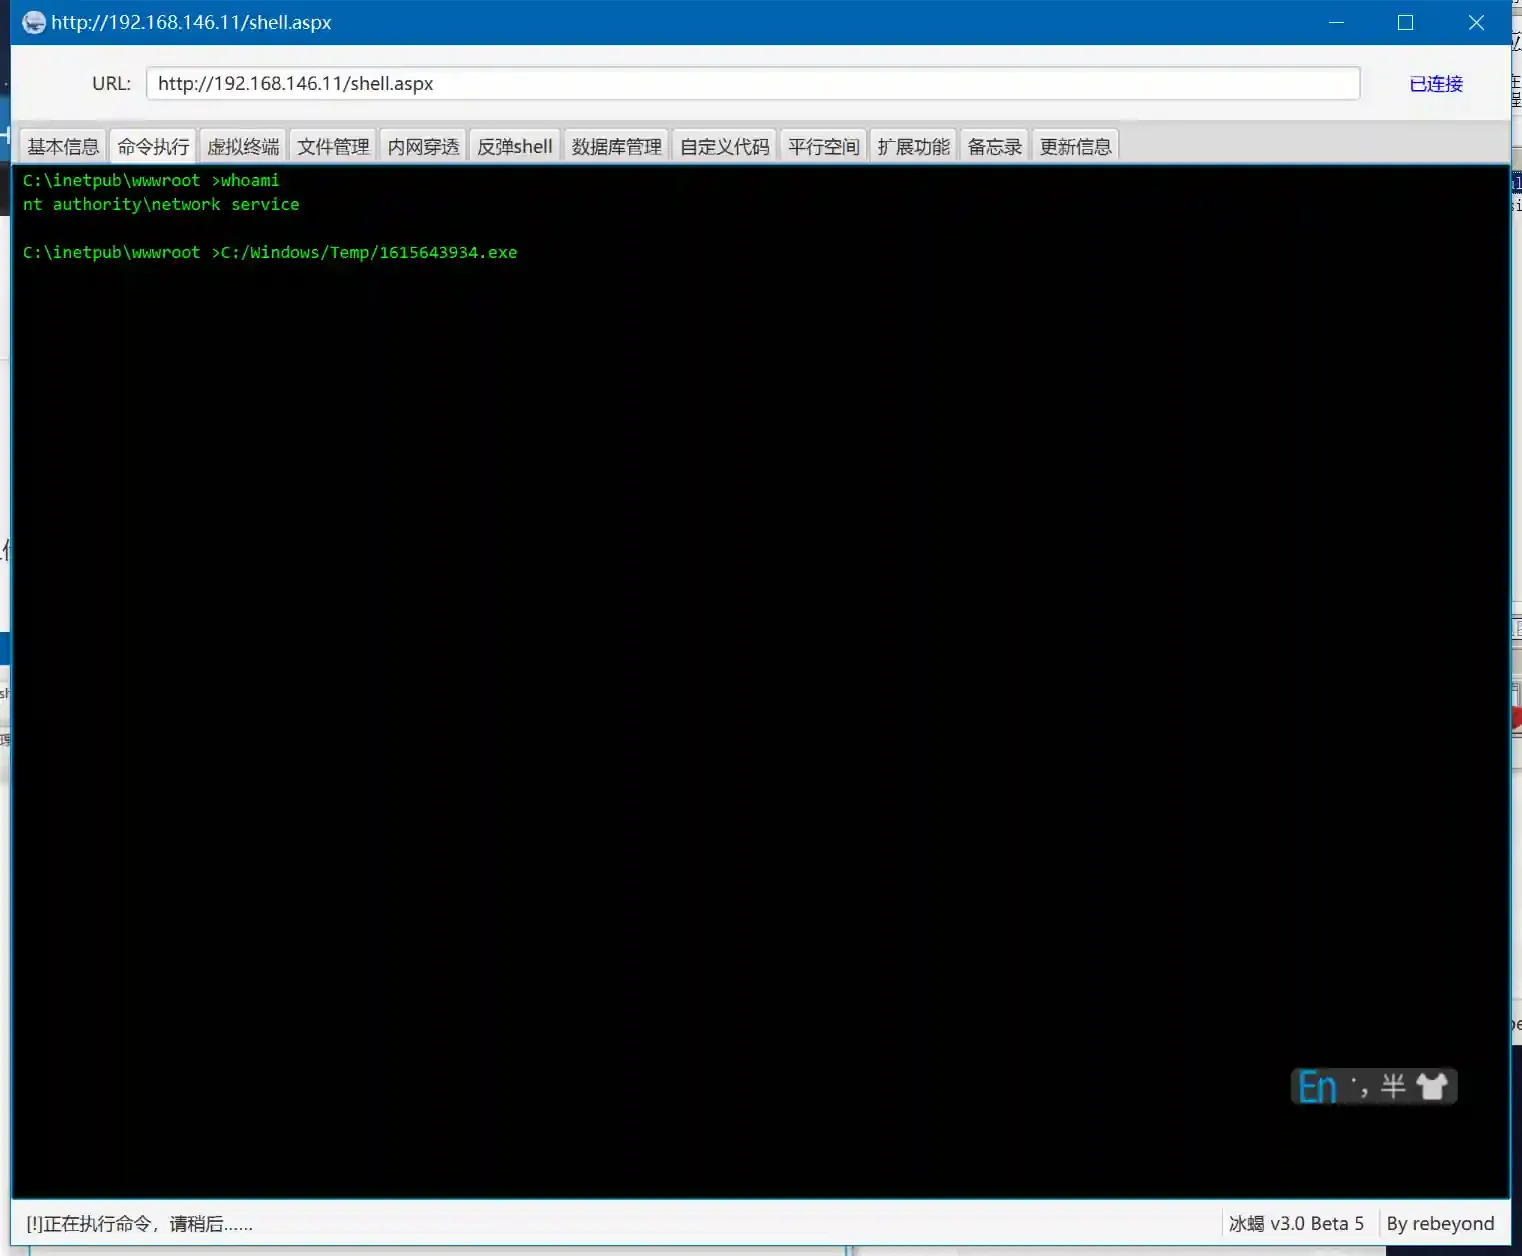Click the By rebeyond author label

click(x=1440, y=1224)
